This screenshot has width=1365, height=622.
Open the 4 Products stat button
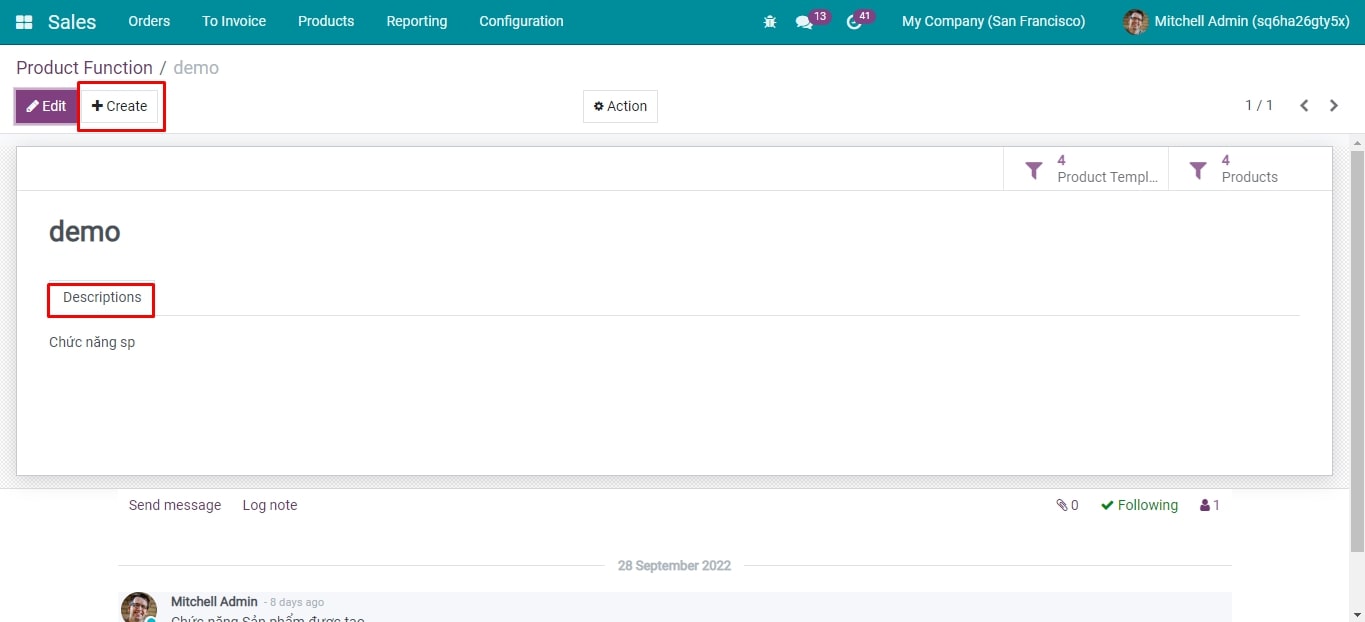coord(1249,169)
